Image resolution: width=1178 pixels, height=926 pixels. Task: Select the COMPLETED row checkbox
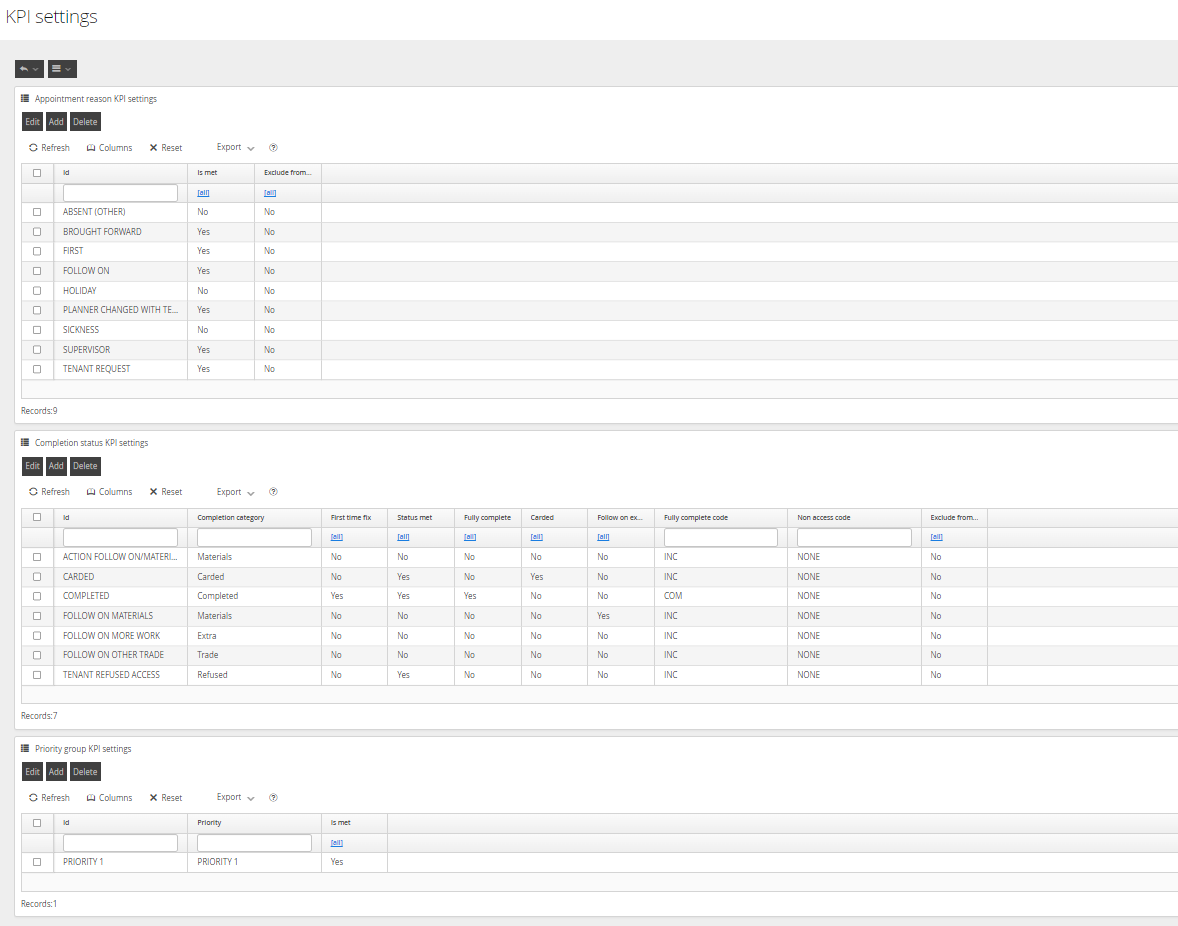37,596
